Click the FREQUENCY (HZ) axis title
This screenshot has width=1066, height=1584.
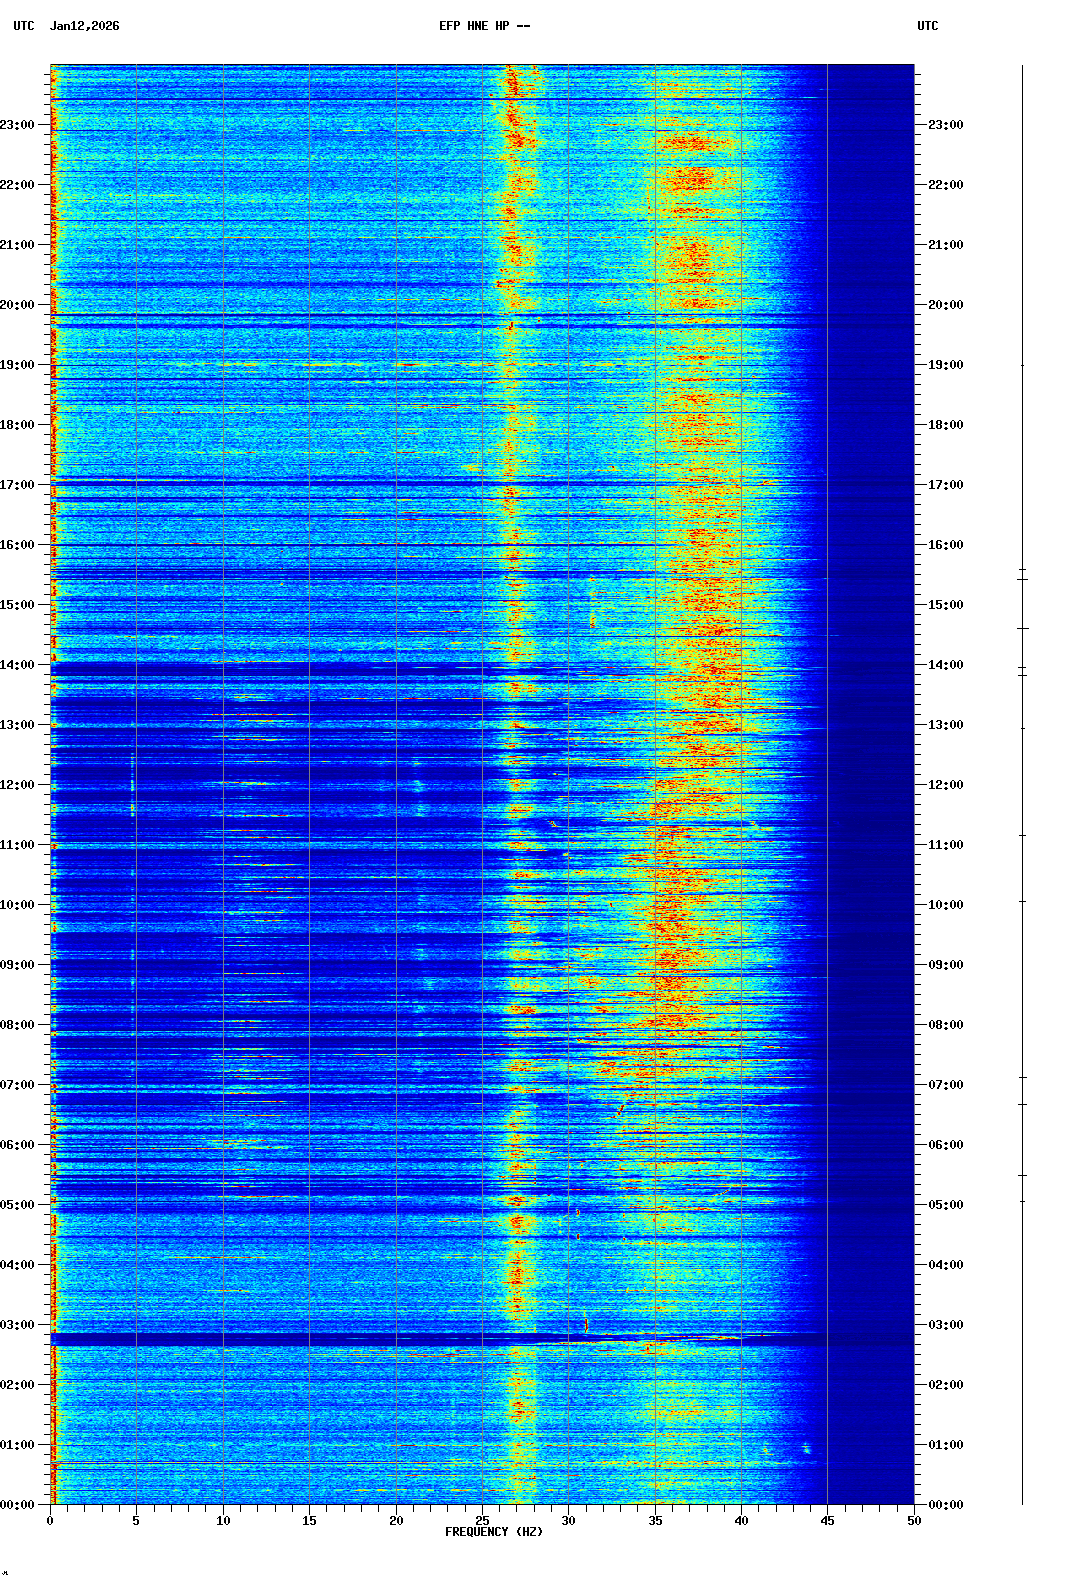pyautogui.click(x=493, y=1532)
